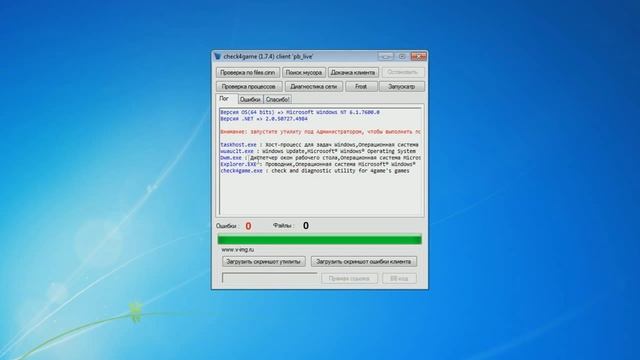Click the .NET version log line
Viewport: 640px width, 360px height.
tap(264, 118)
